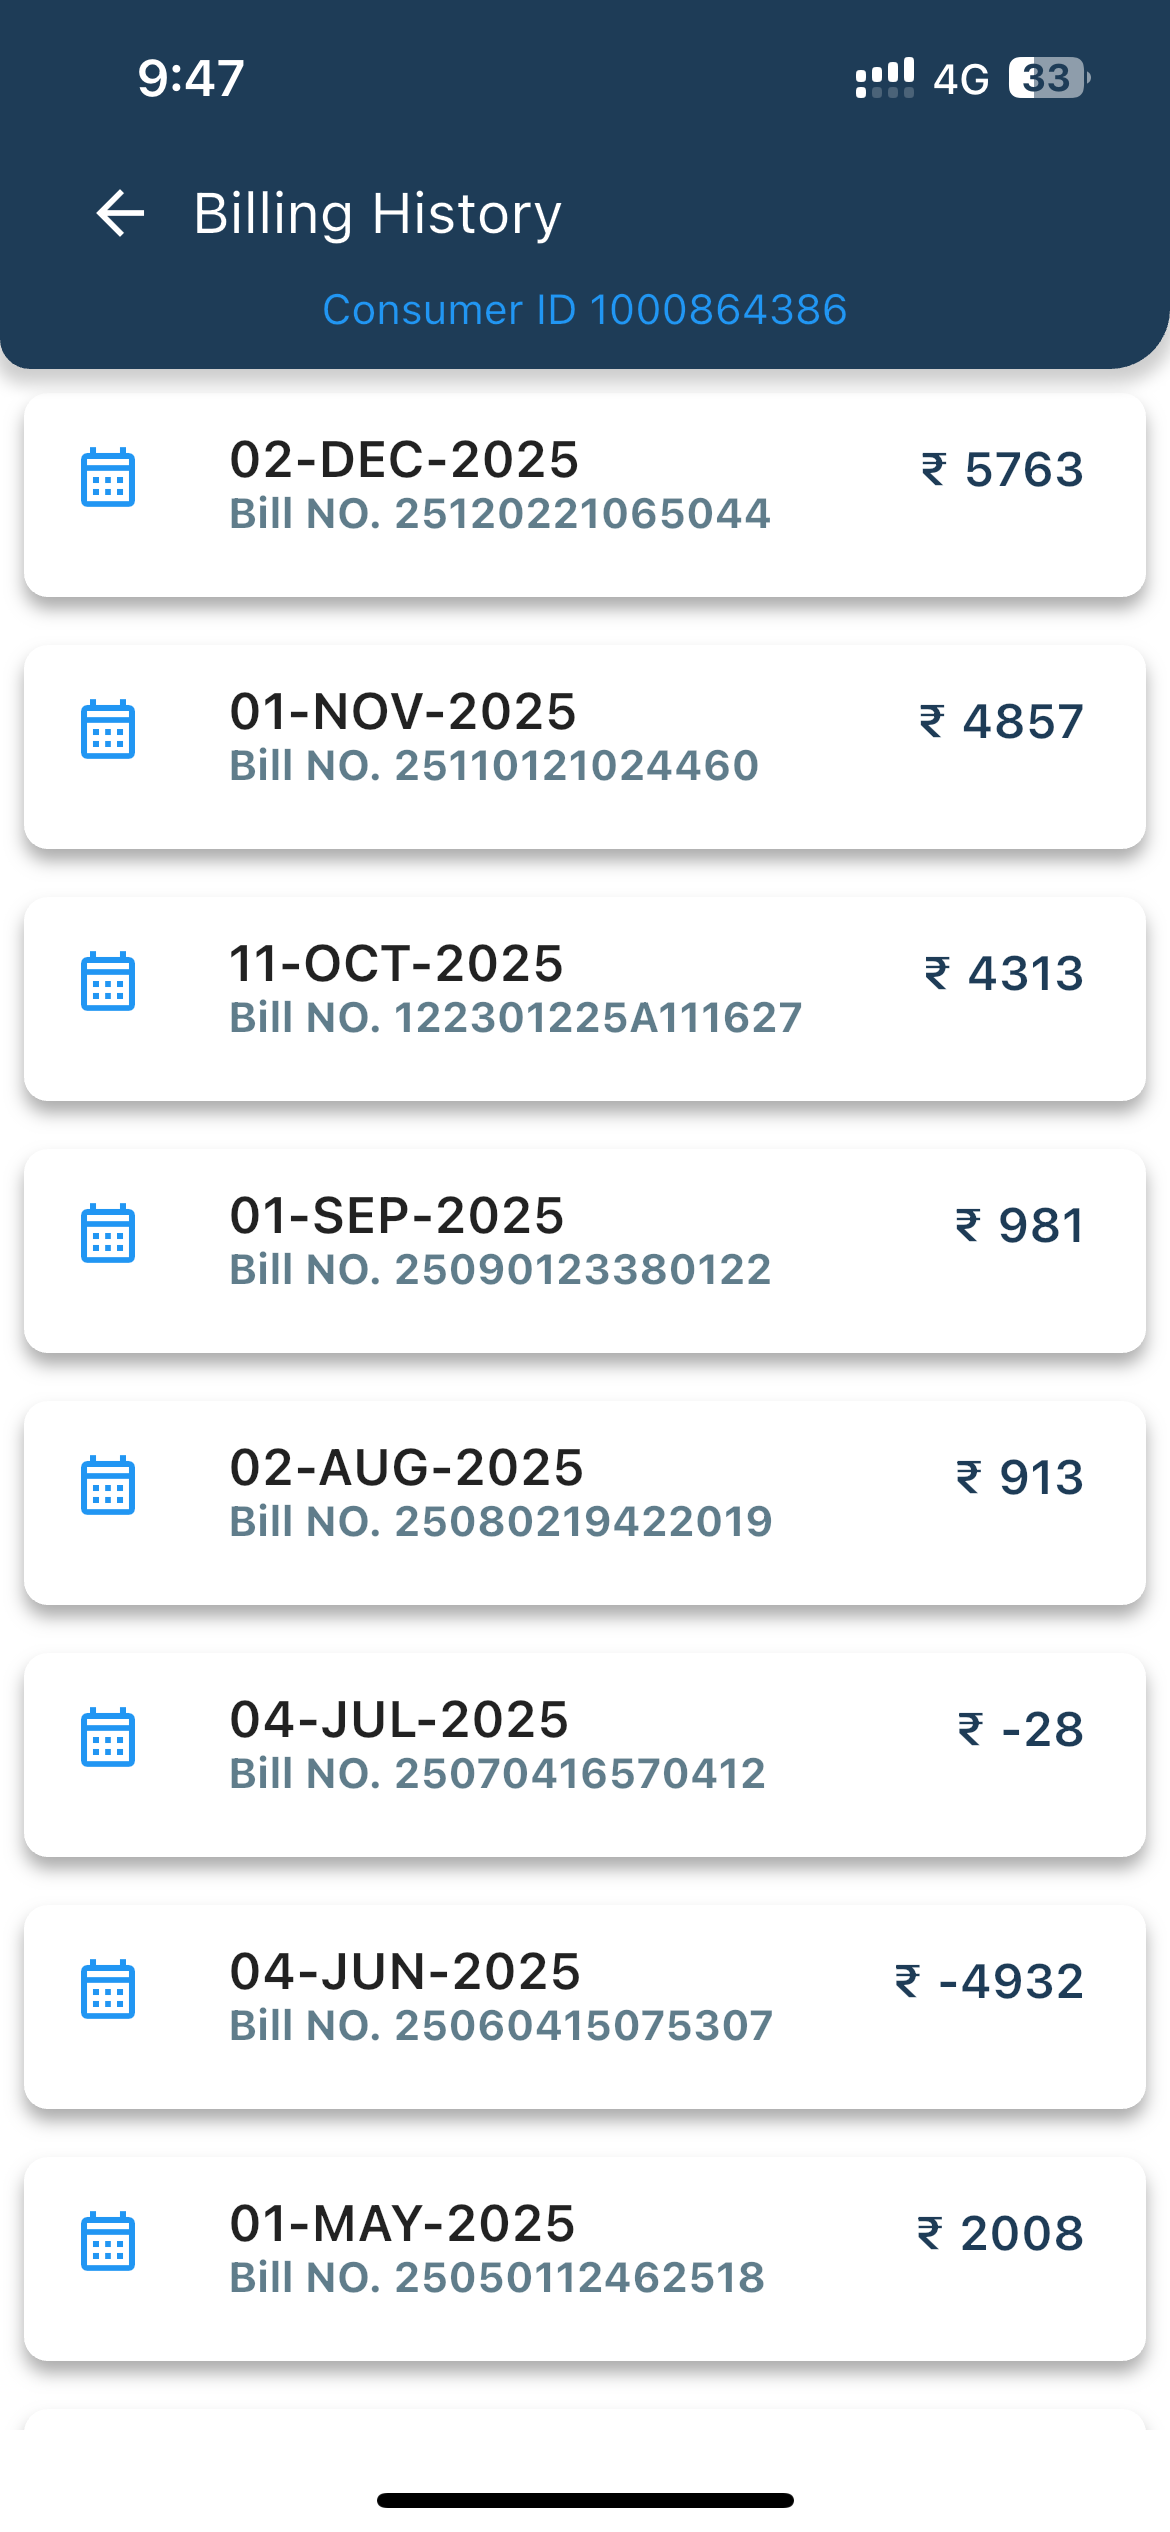The image size is (1170, 2532).
Task: Tap the Consumer ID 1000864386 link
Action: [x=585, y=310]
